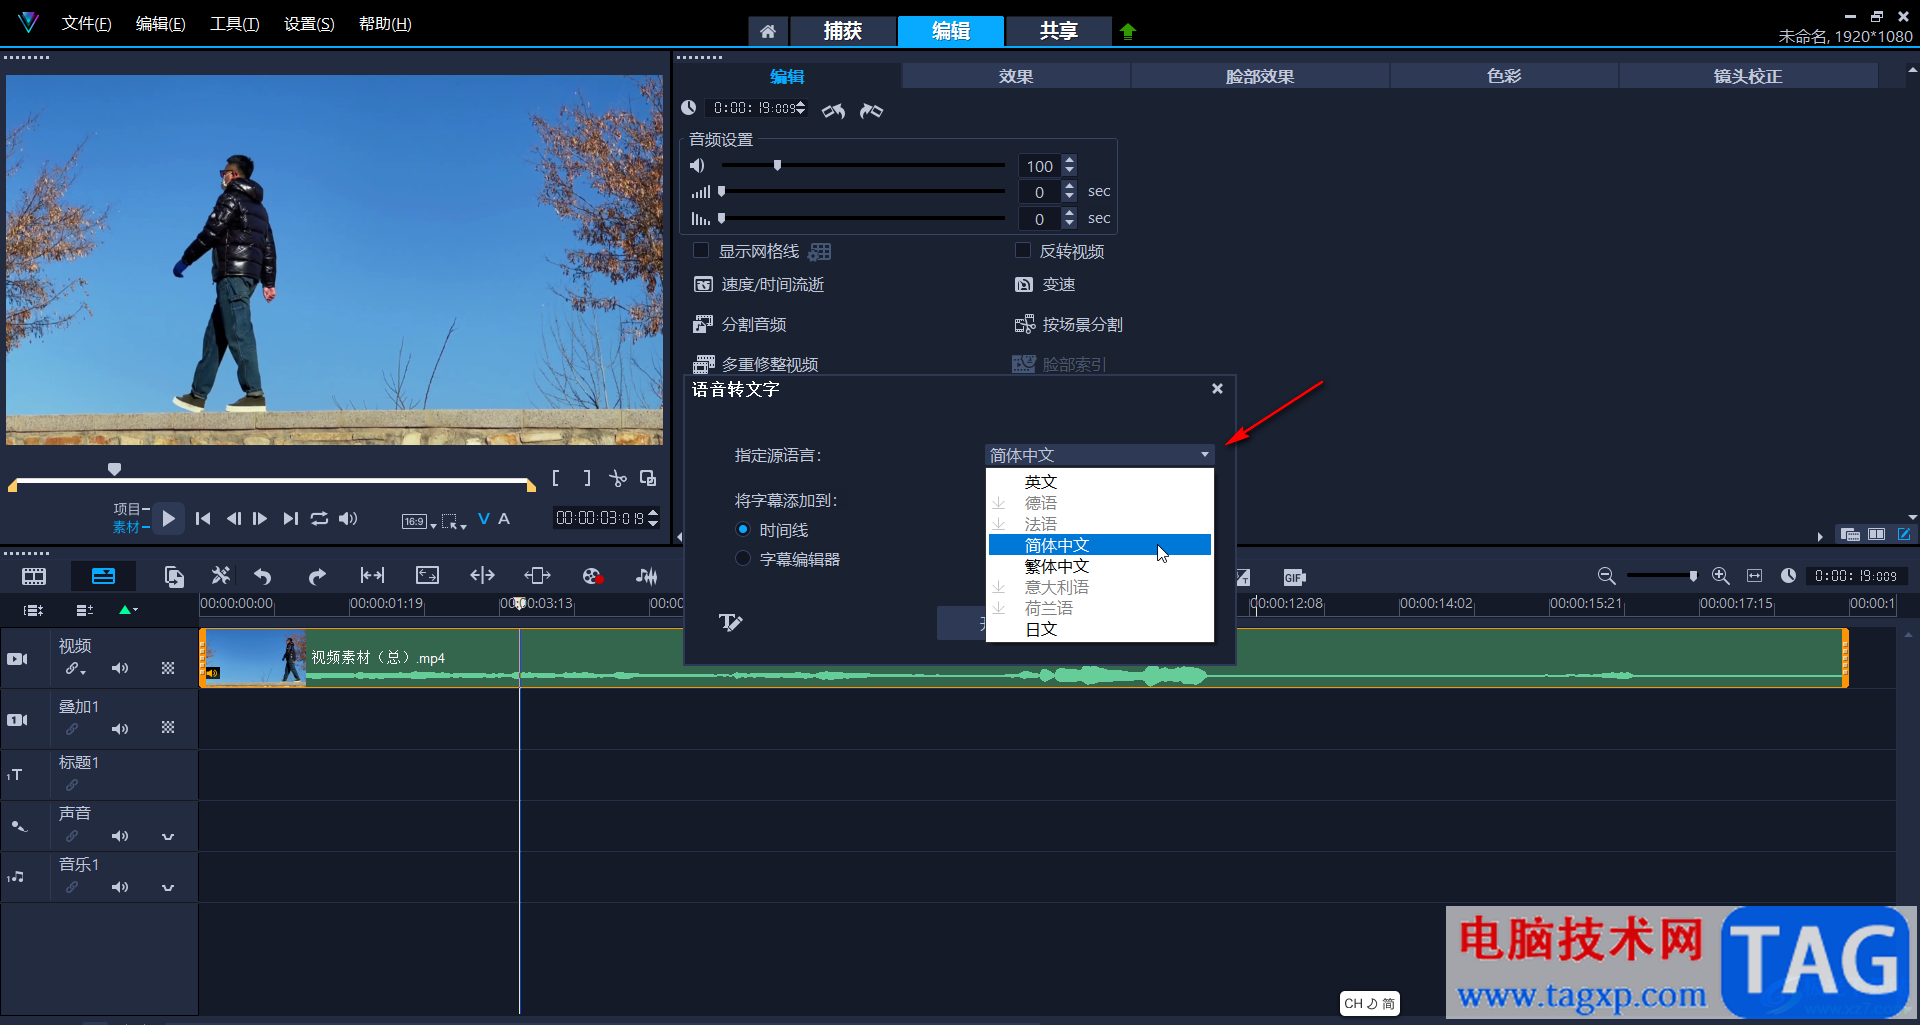Image resolution: width=1920 pixels, height=1025 pixels.
Task: Close the speech to text dialog
Action: point(1217,389)
